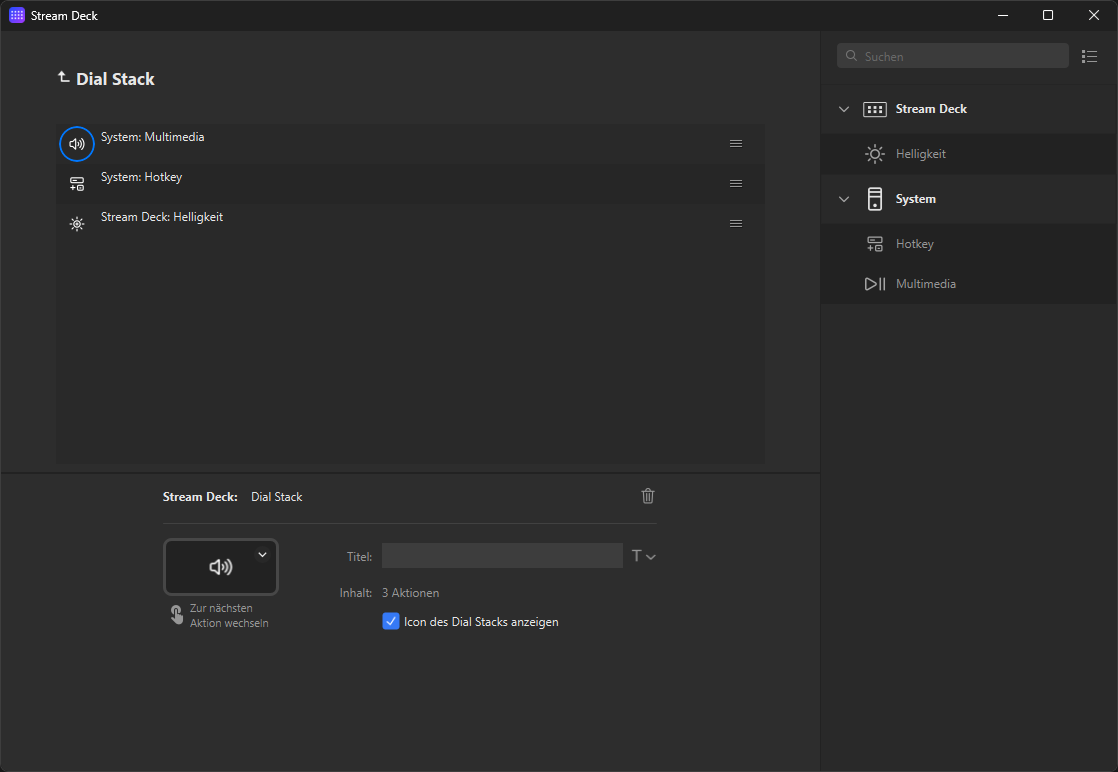Click the Titel text input field

[502, 556]
